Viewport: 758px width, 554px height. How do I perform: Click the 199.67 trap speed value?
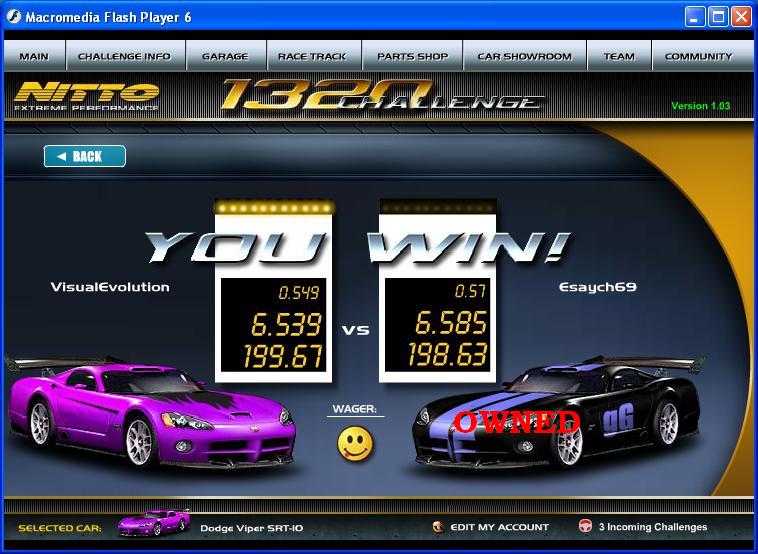[283, 356]
